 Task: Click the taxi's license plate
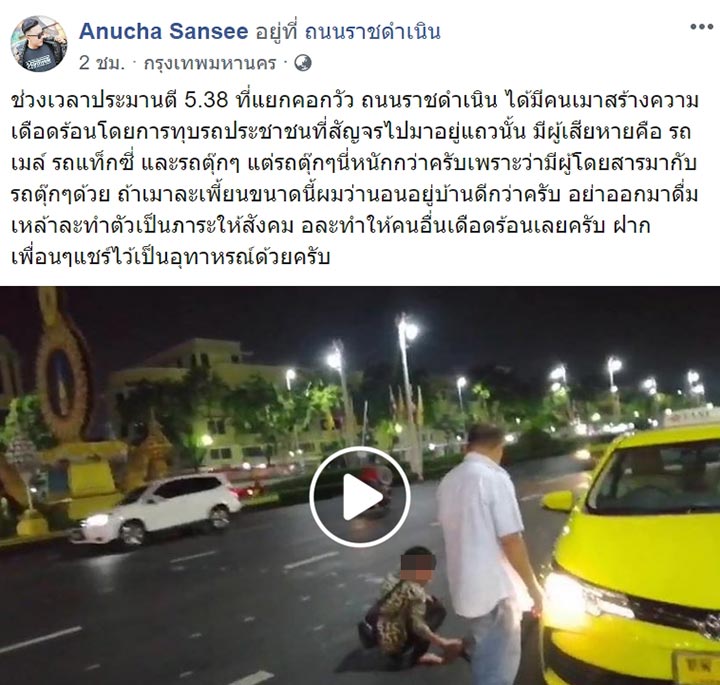[x=697, y=667]
